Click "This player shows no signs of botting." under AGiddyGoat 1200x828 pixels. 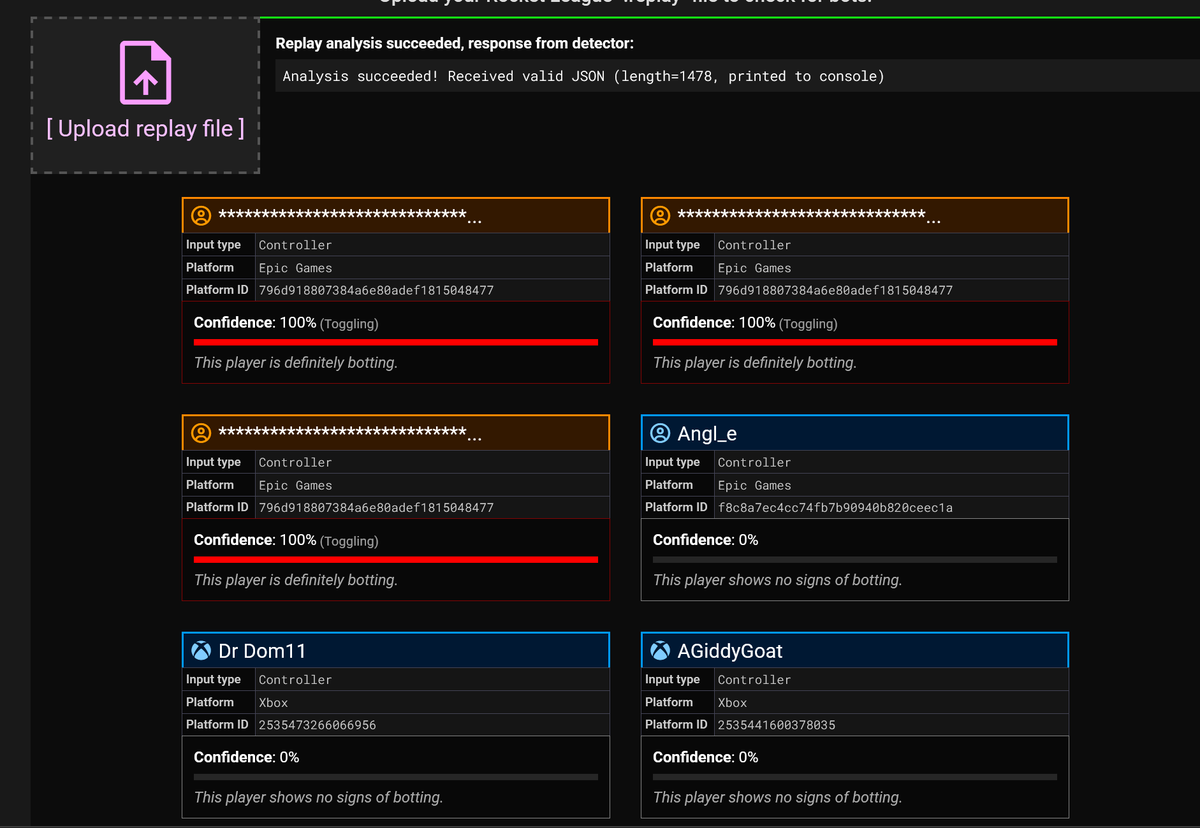[777, 797]
